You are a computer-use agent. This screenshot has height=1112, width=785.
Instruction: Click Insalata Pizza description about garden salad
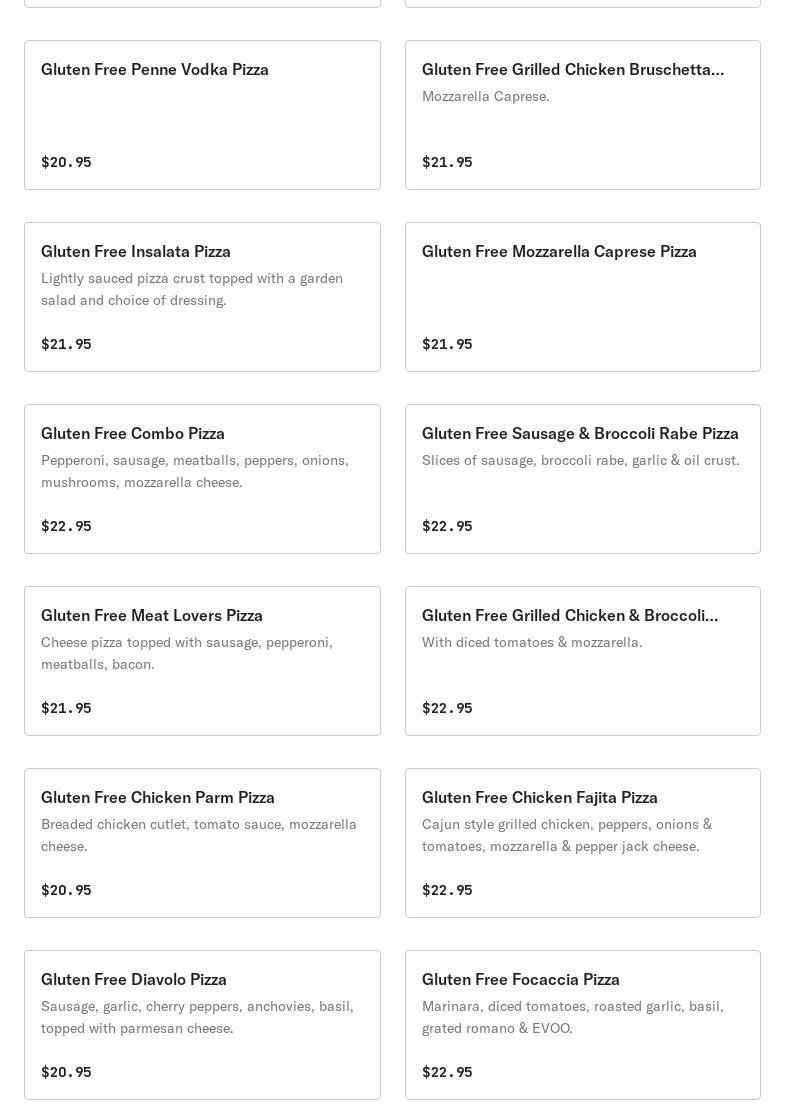click(192, 289)
